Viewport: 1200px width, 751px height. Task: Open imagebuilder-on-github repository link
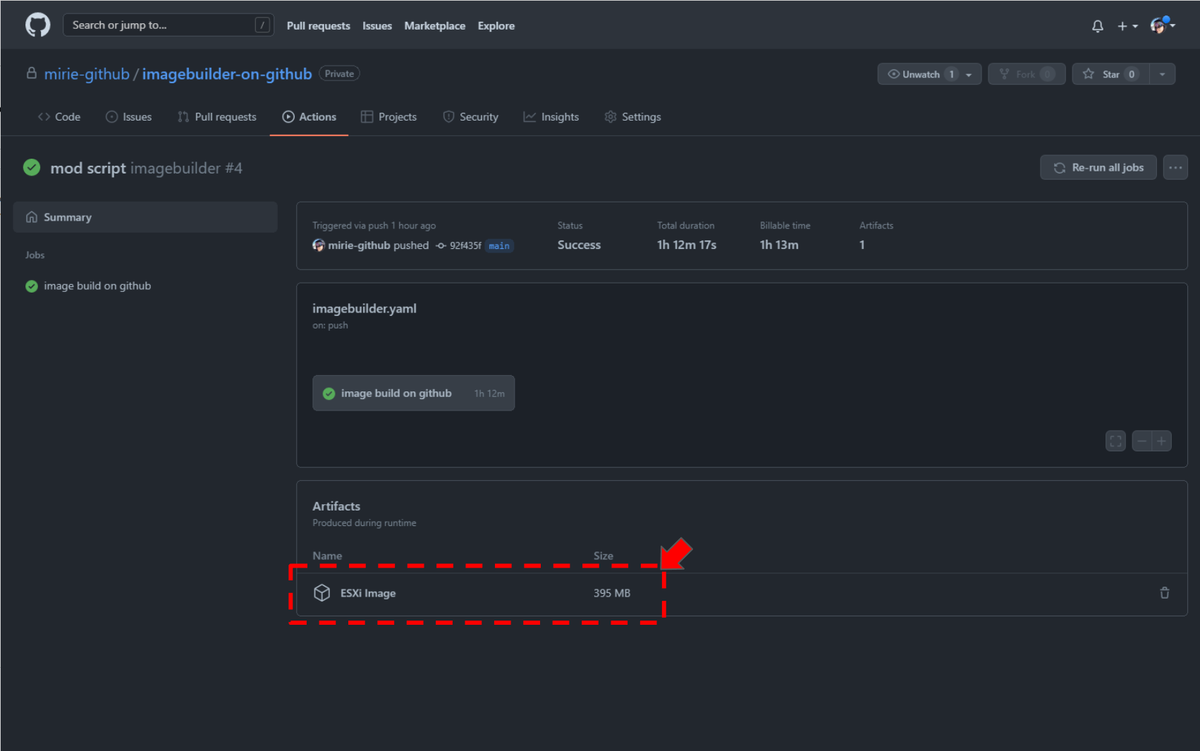(x=227, y=74)
